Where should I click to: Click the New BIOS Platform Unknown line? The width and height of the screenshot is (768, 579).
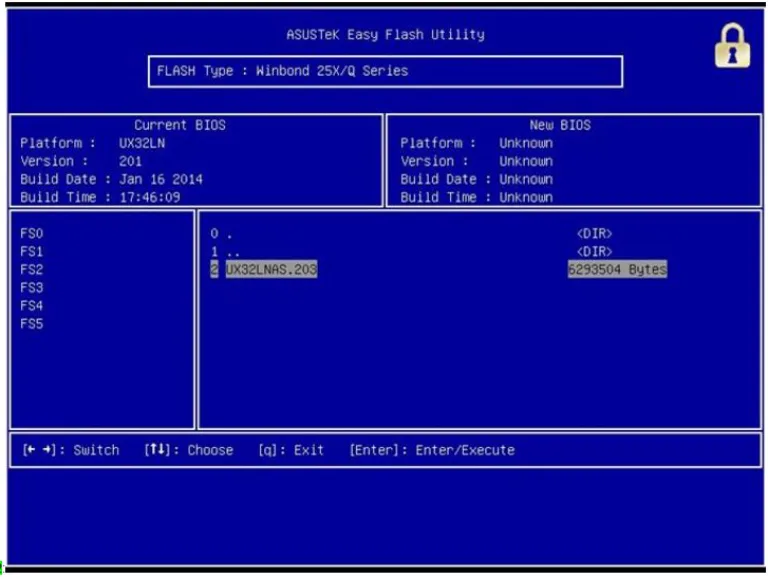[477, 143]
